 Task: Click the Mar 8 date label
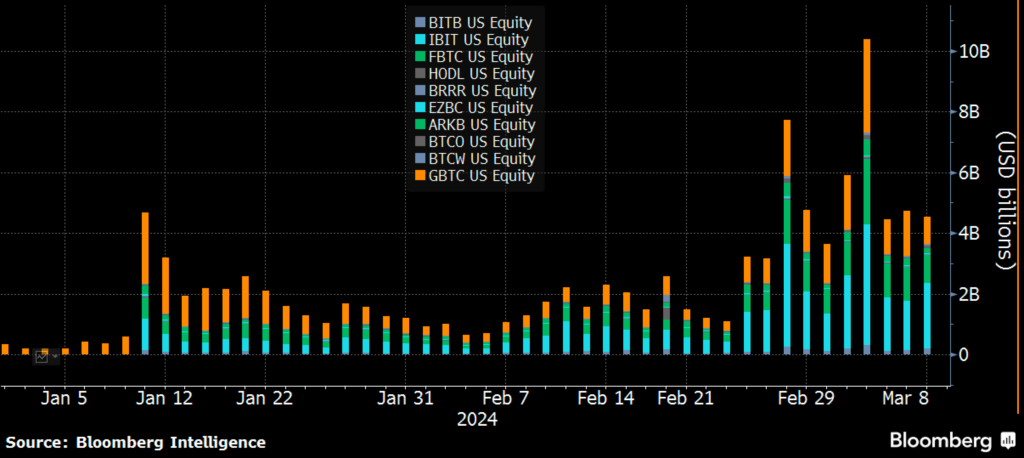coord(906,399)
